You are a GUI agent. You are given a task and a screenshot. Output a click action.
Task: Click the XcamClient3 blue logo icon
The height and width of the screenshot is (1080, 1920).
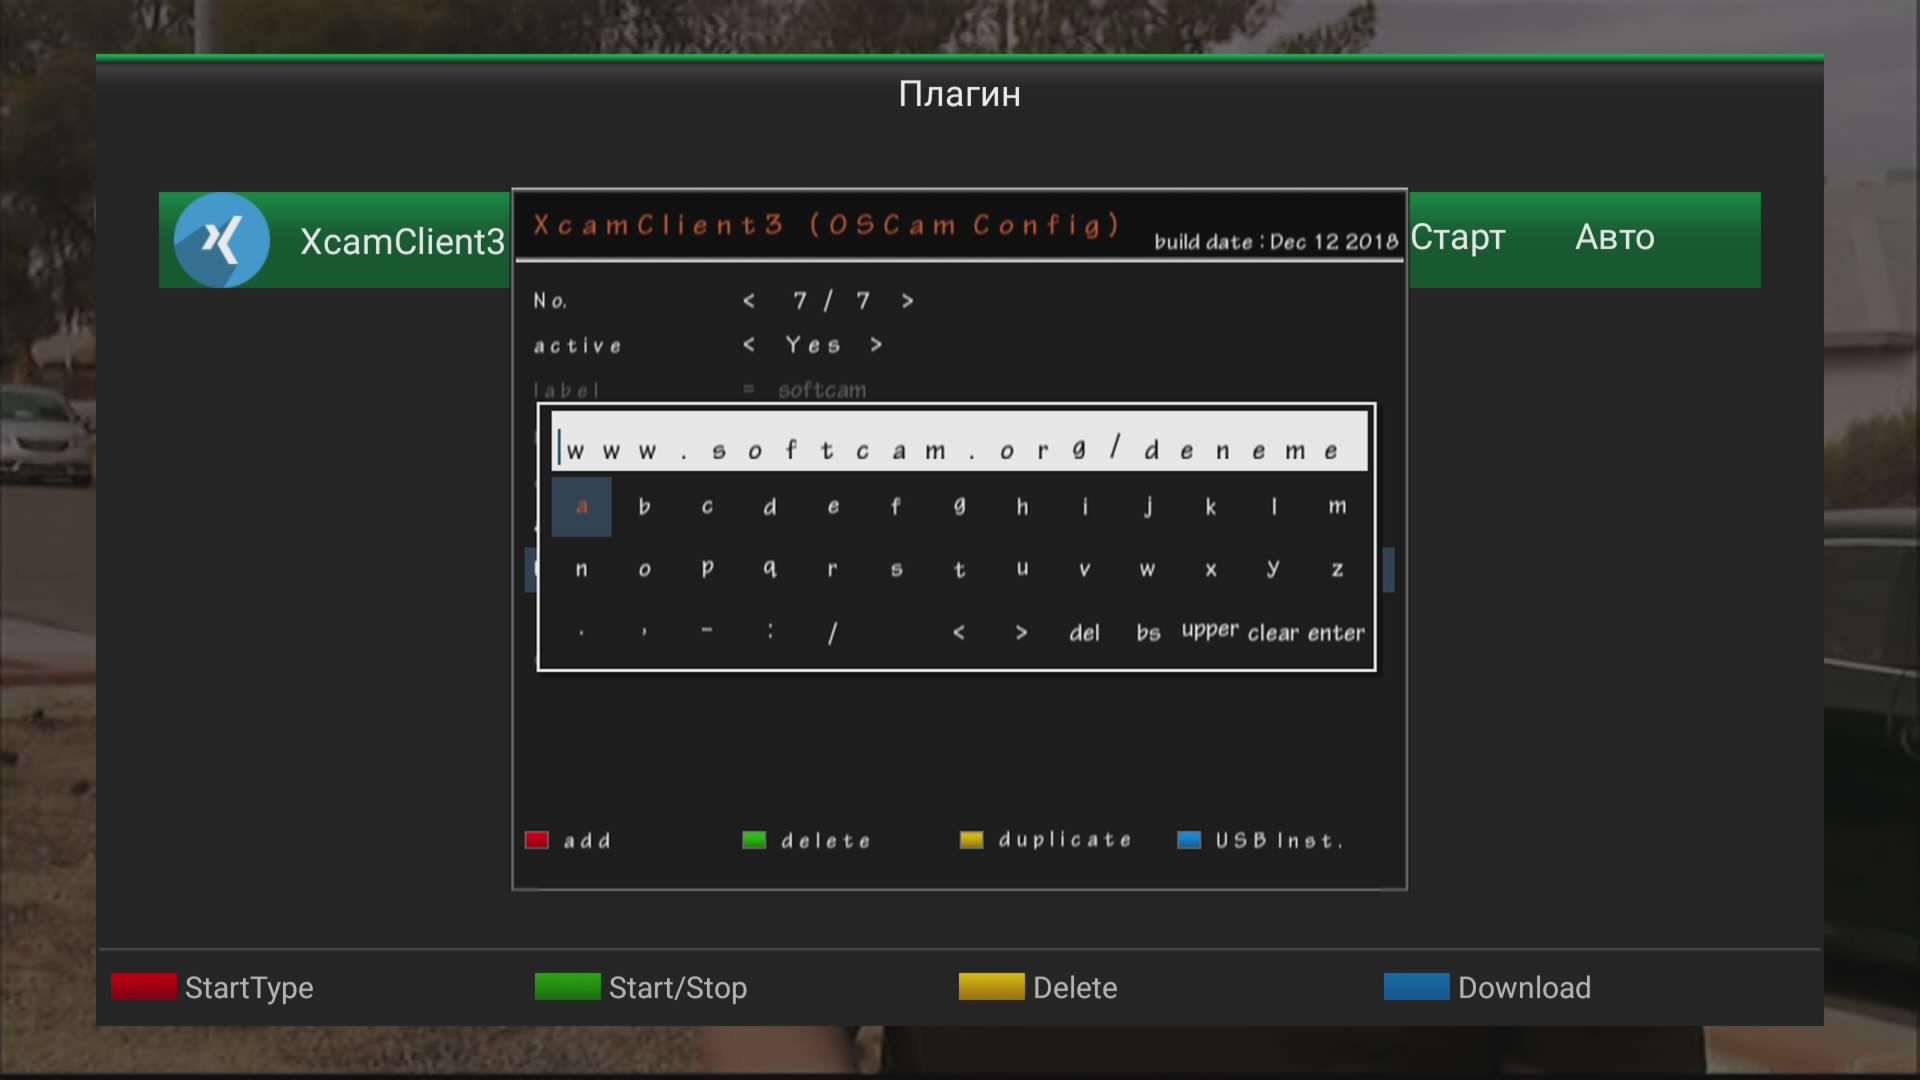[221, 240]
